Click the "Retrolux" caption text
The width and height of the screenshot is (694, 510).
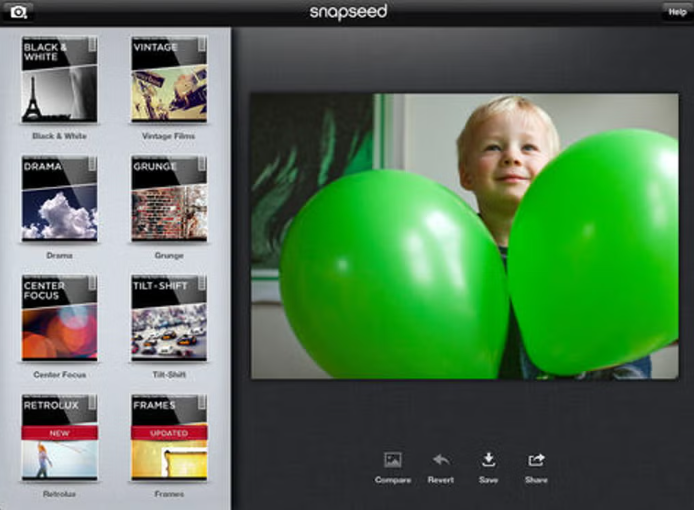[59, 494]
